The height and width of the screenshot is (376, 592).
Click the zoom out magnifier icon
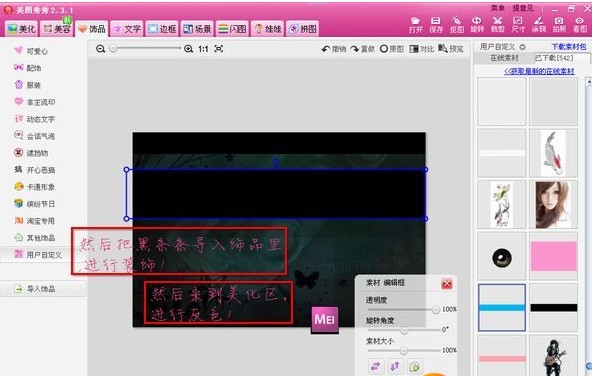100,49
